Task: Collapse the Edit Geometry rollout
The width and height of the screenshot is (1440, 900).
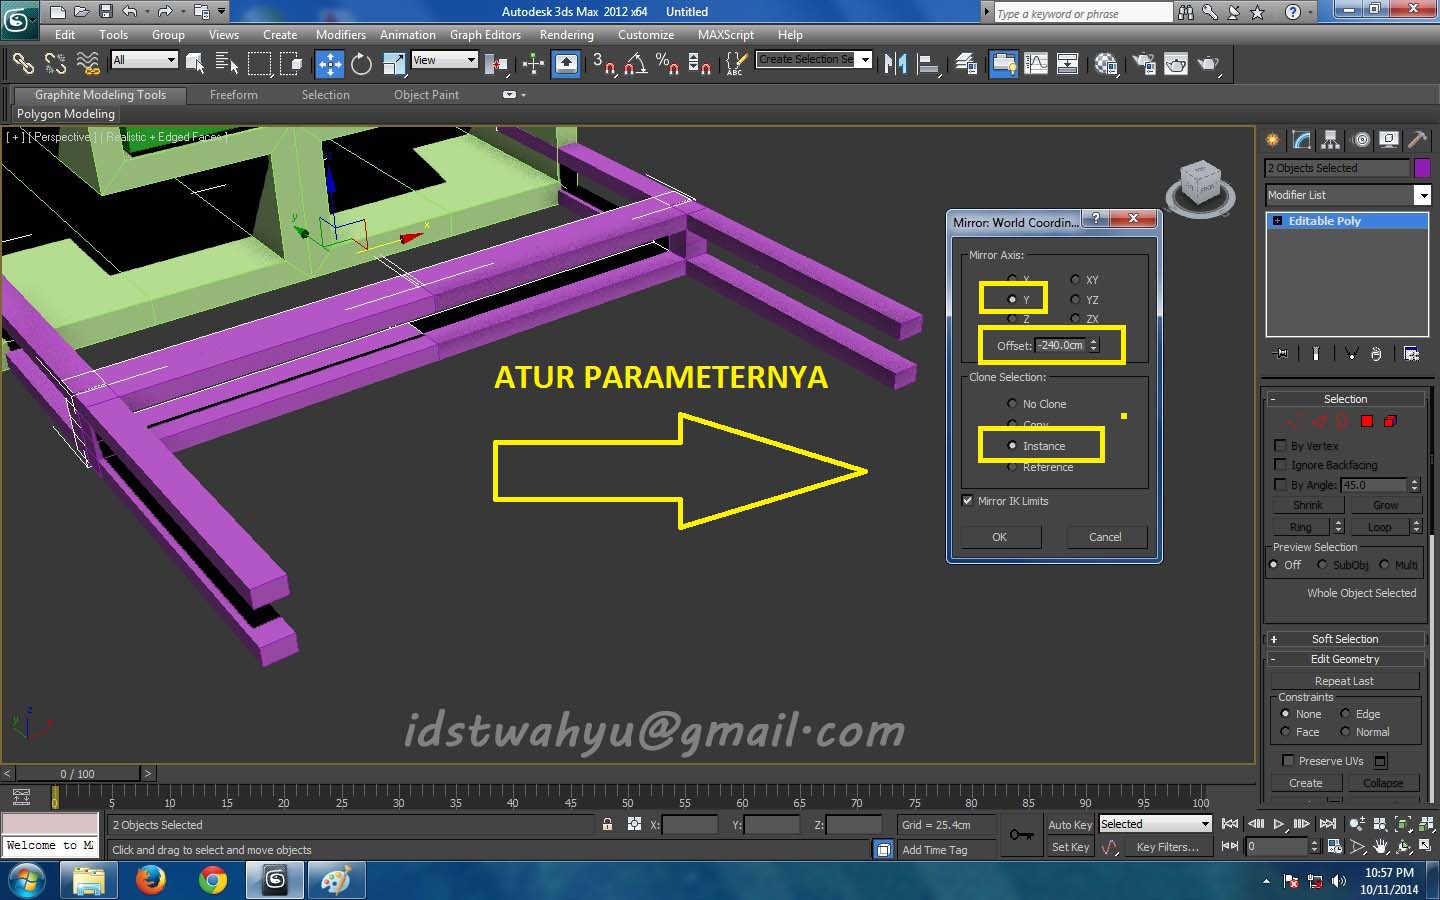Action: point(1345,659)
